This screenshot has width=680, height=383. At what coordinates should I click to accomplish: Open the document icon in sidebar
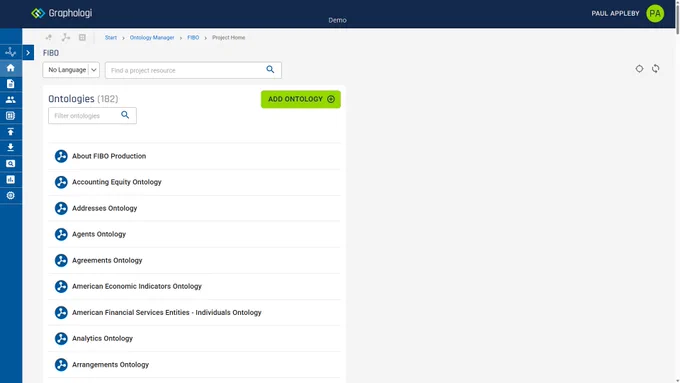pos(10,84)
